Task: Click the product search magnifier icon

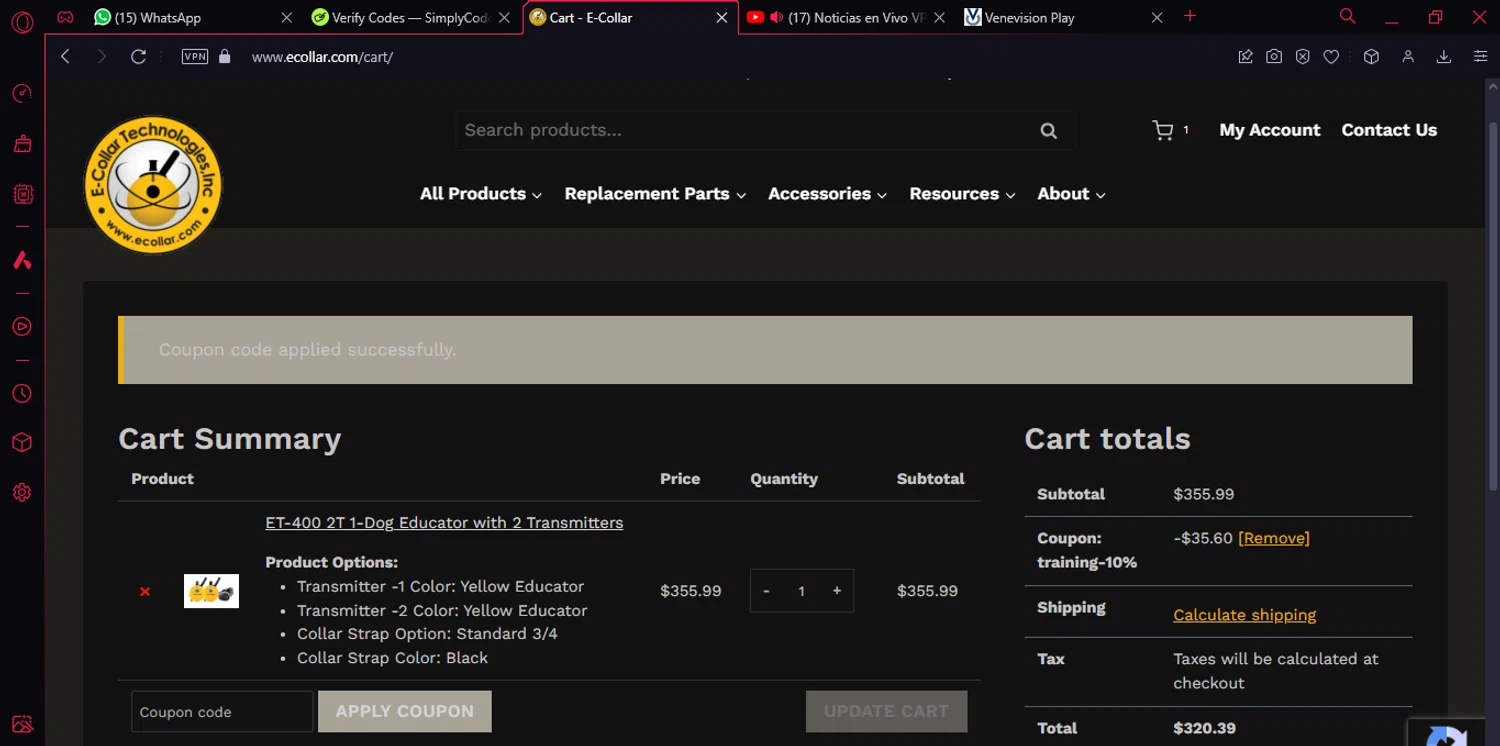Action: click(1048, 130)
